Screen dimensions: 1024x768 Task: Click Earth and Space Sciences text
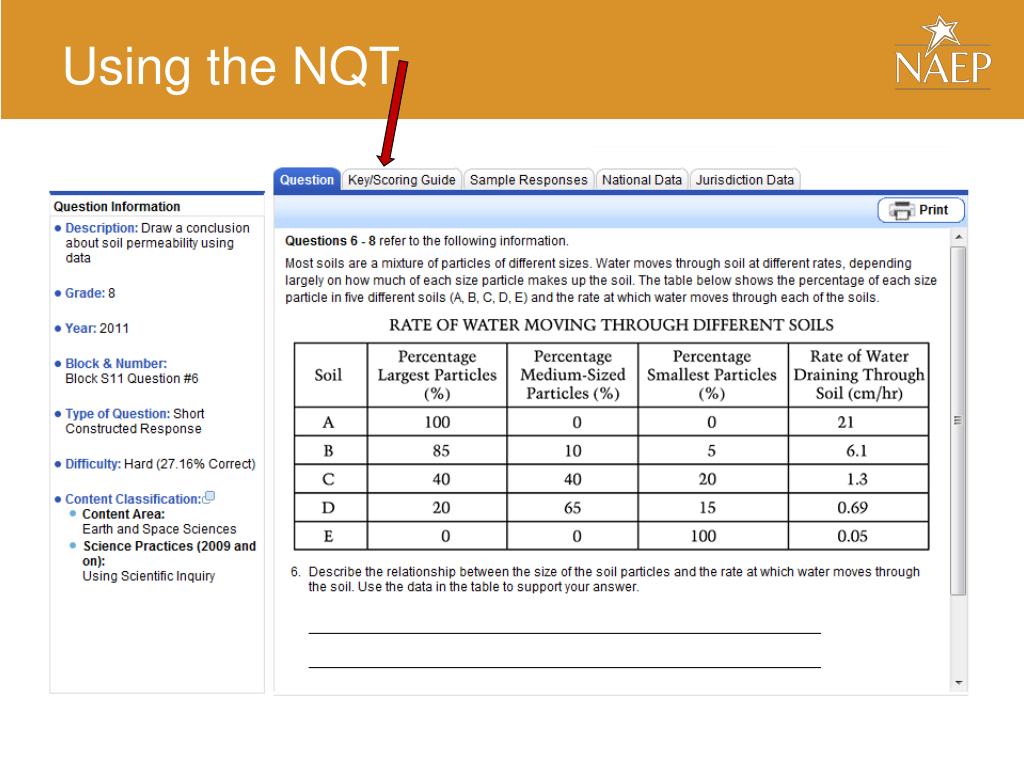(x=159, y=529)
